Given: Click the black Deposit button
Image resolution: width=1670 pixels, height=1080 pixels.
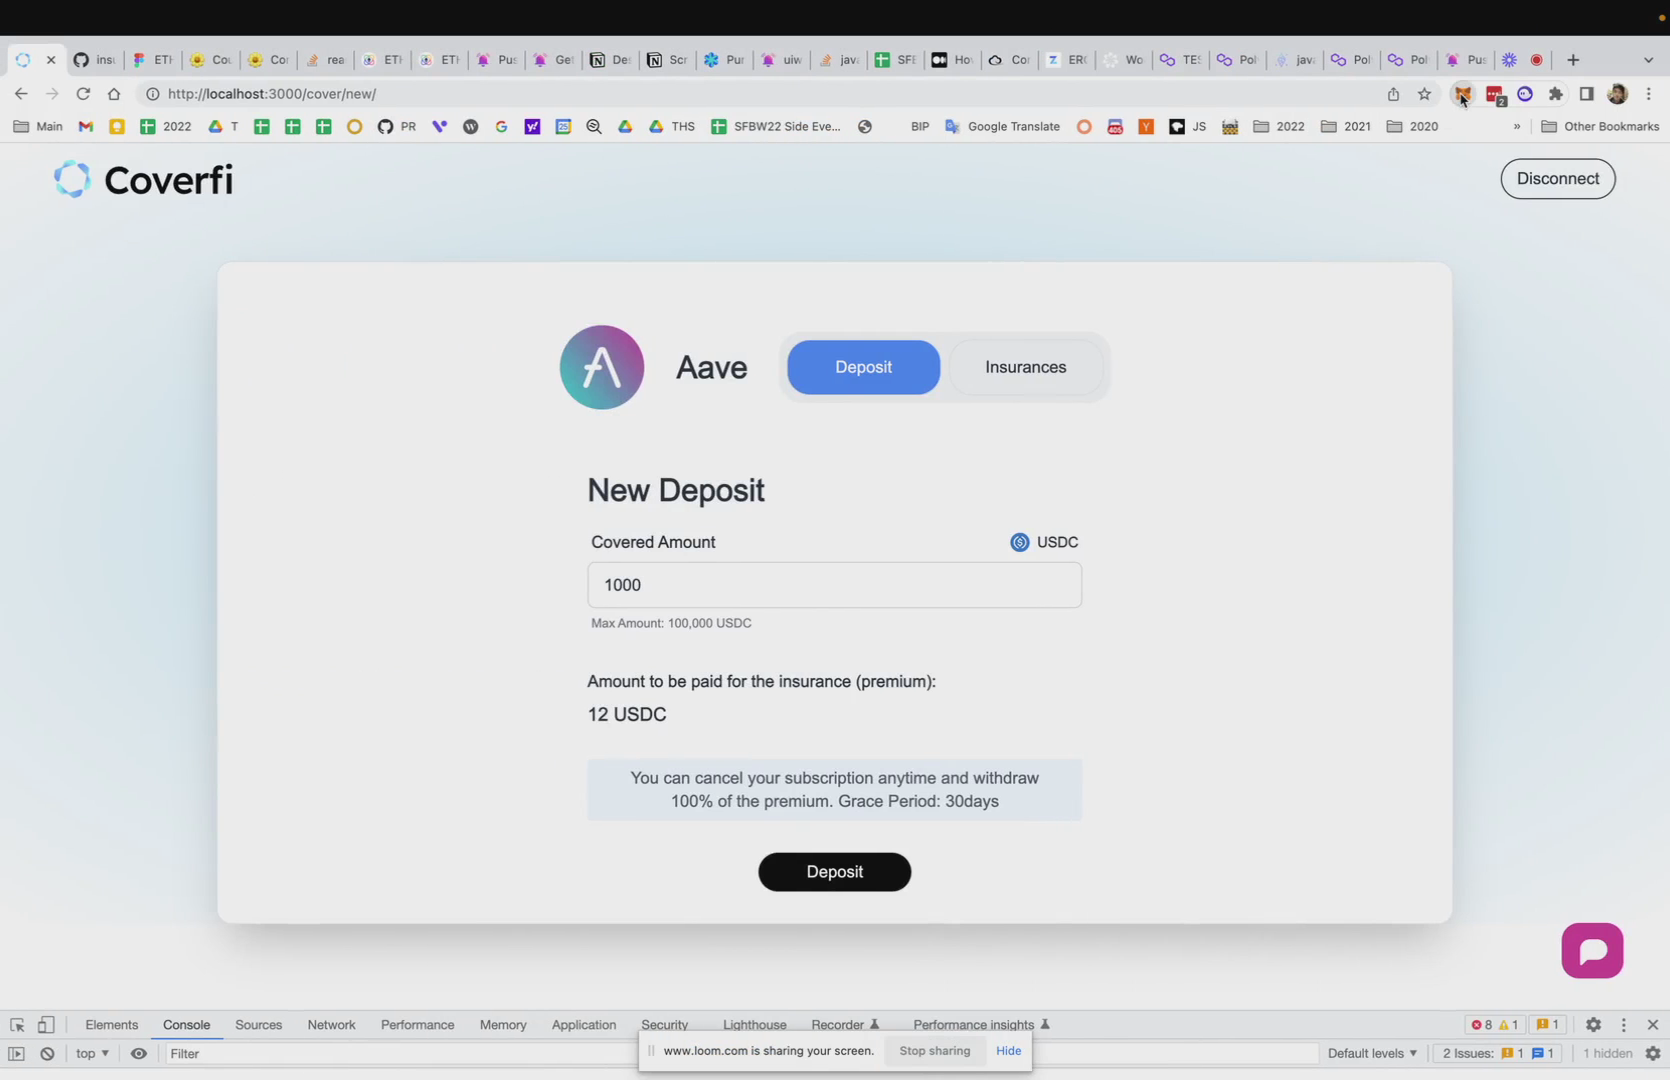Looking at the screenshot, I should pyautogui.click(x=834, y=872).
